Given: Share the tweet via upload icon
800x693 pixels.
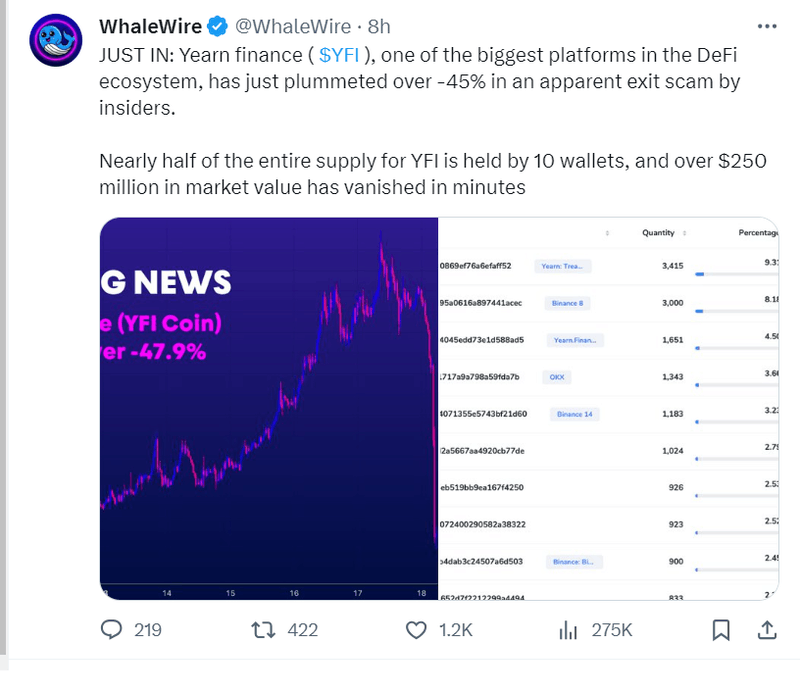Looking at the screenshot, I should pyautogui.click(x=767, y=630).
